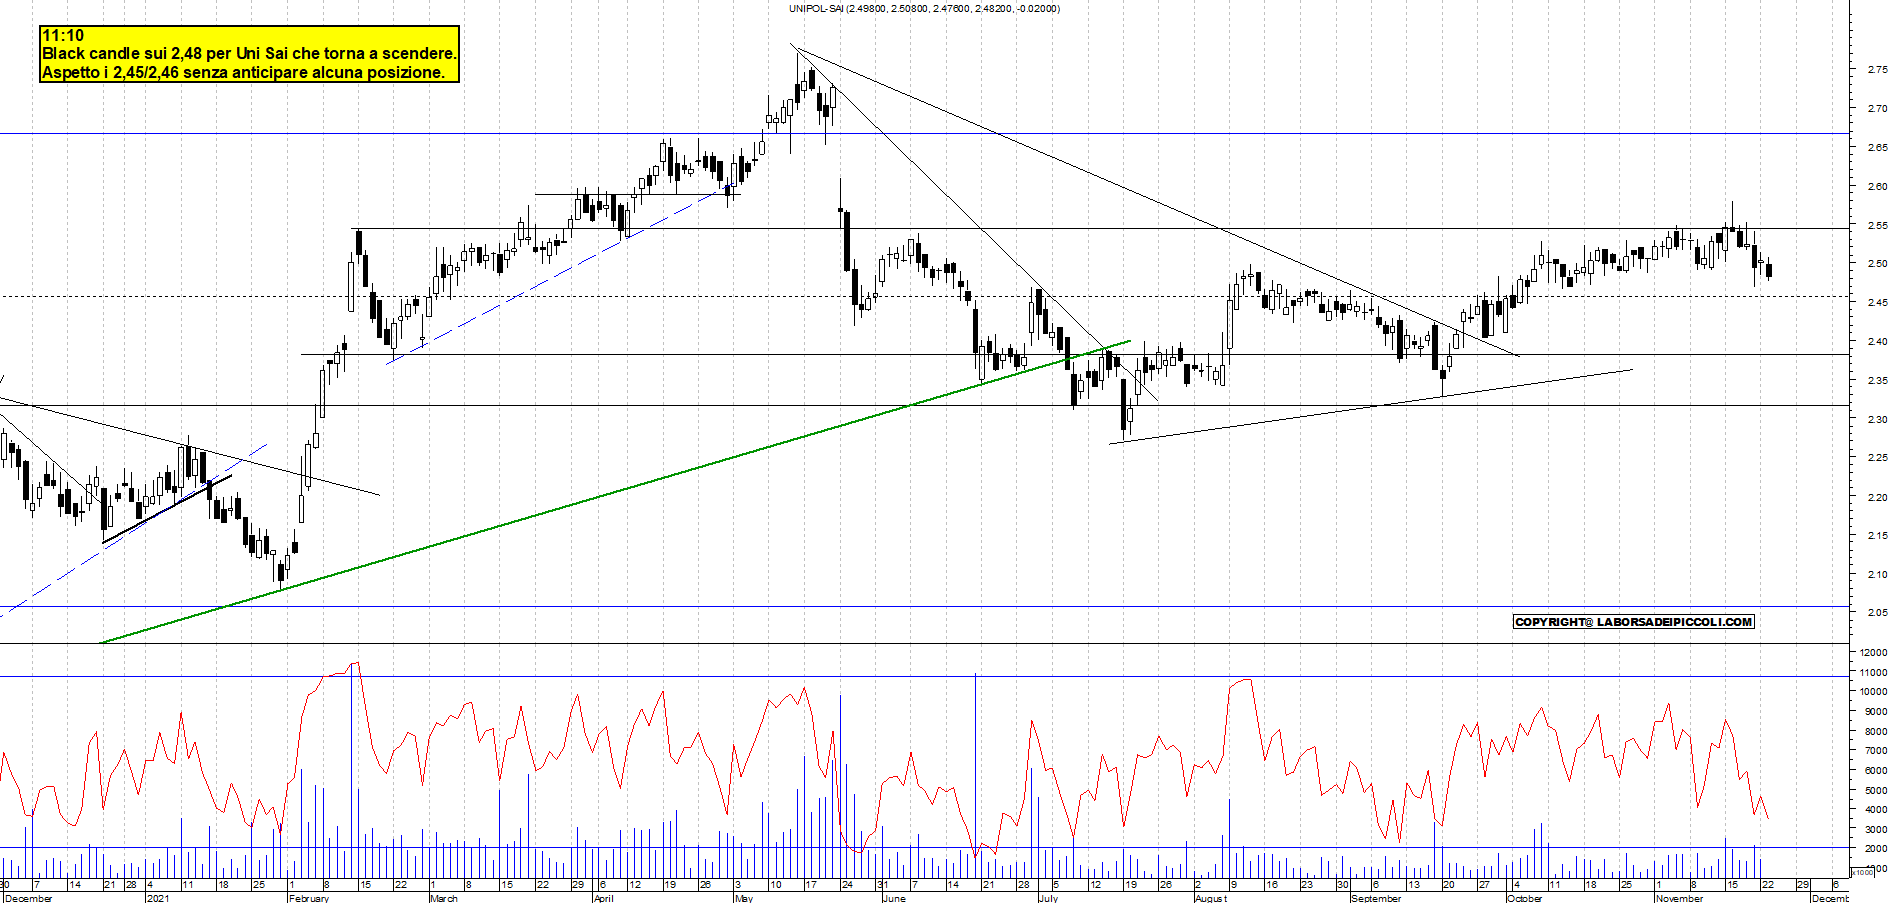Viewport: 1890px width, 903px height.
Task: Click the November month label
Action: (x=1678, y=898)
